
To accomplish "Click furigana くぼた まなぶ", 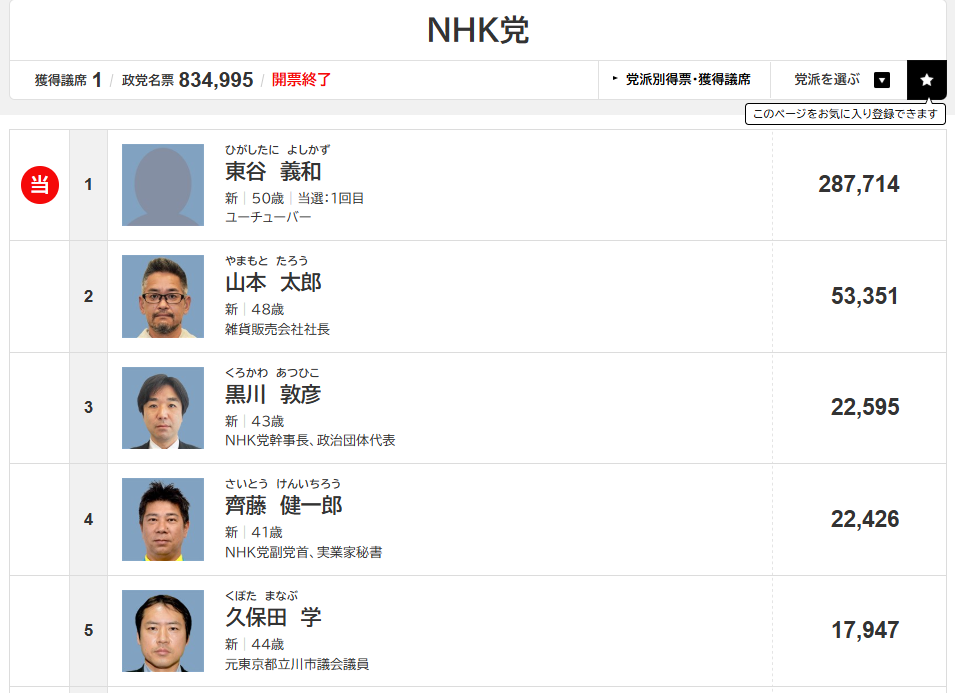I will pyautogui.click(x=261, y=596).
